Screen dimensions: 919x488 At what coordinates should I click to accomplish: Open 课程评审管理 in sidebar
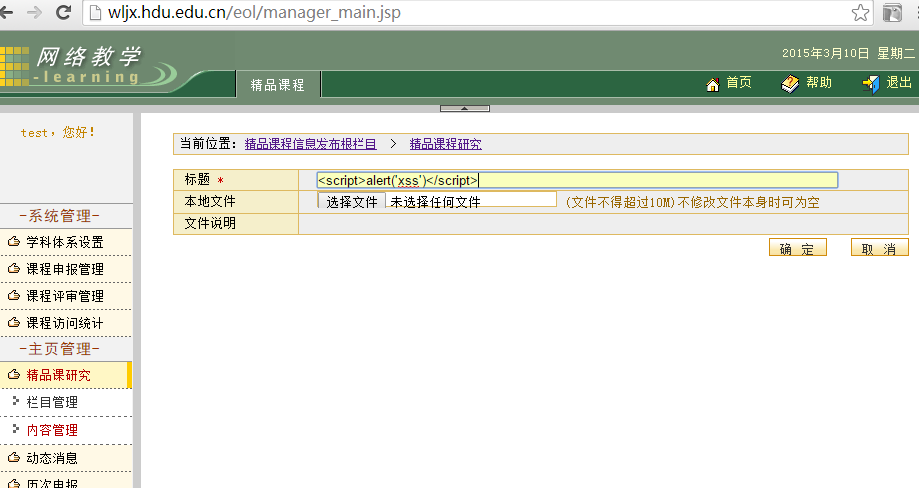click(65, 296)
